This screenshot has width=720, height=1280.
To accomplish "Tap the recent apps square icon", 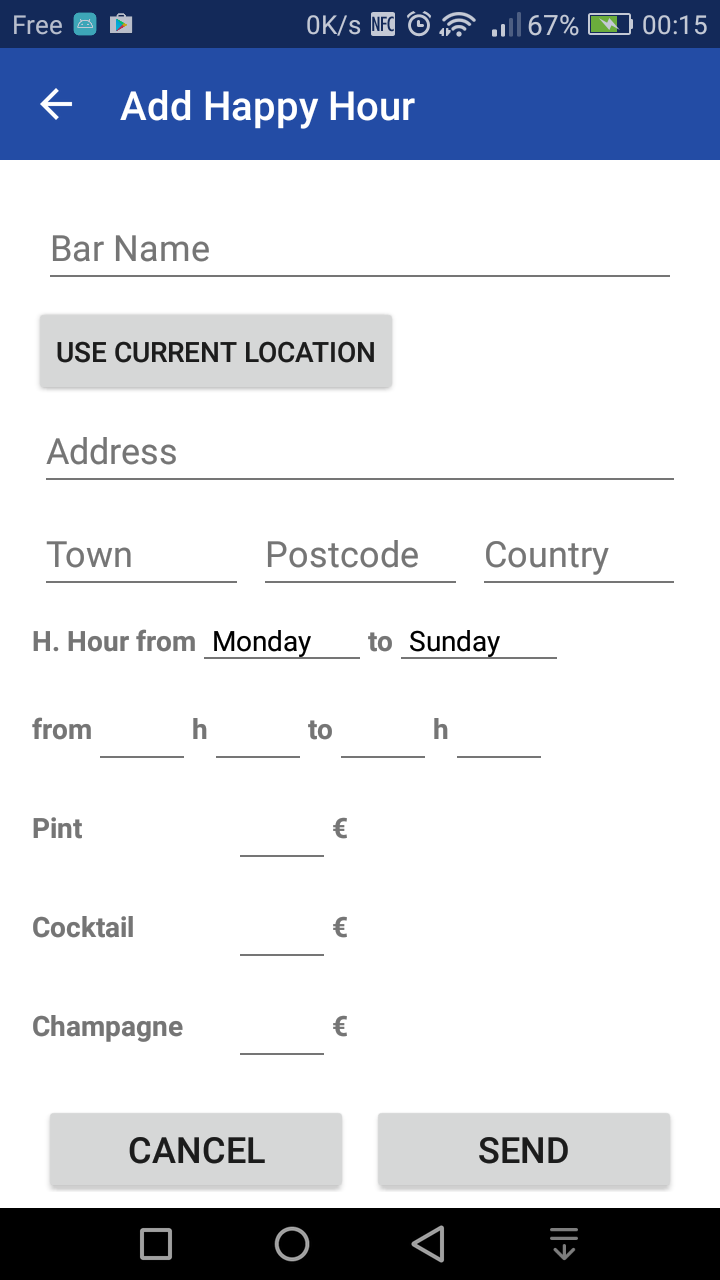I will pos(156,1244).
